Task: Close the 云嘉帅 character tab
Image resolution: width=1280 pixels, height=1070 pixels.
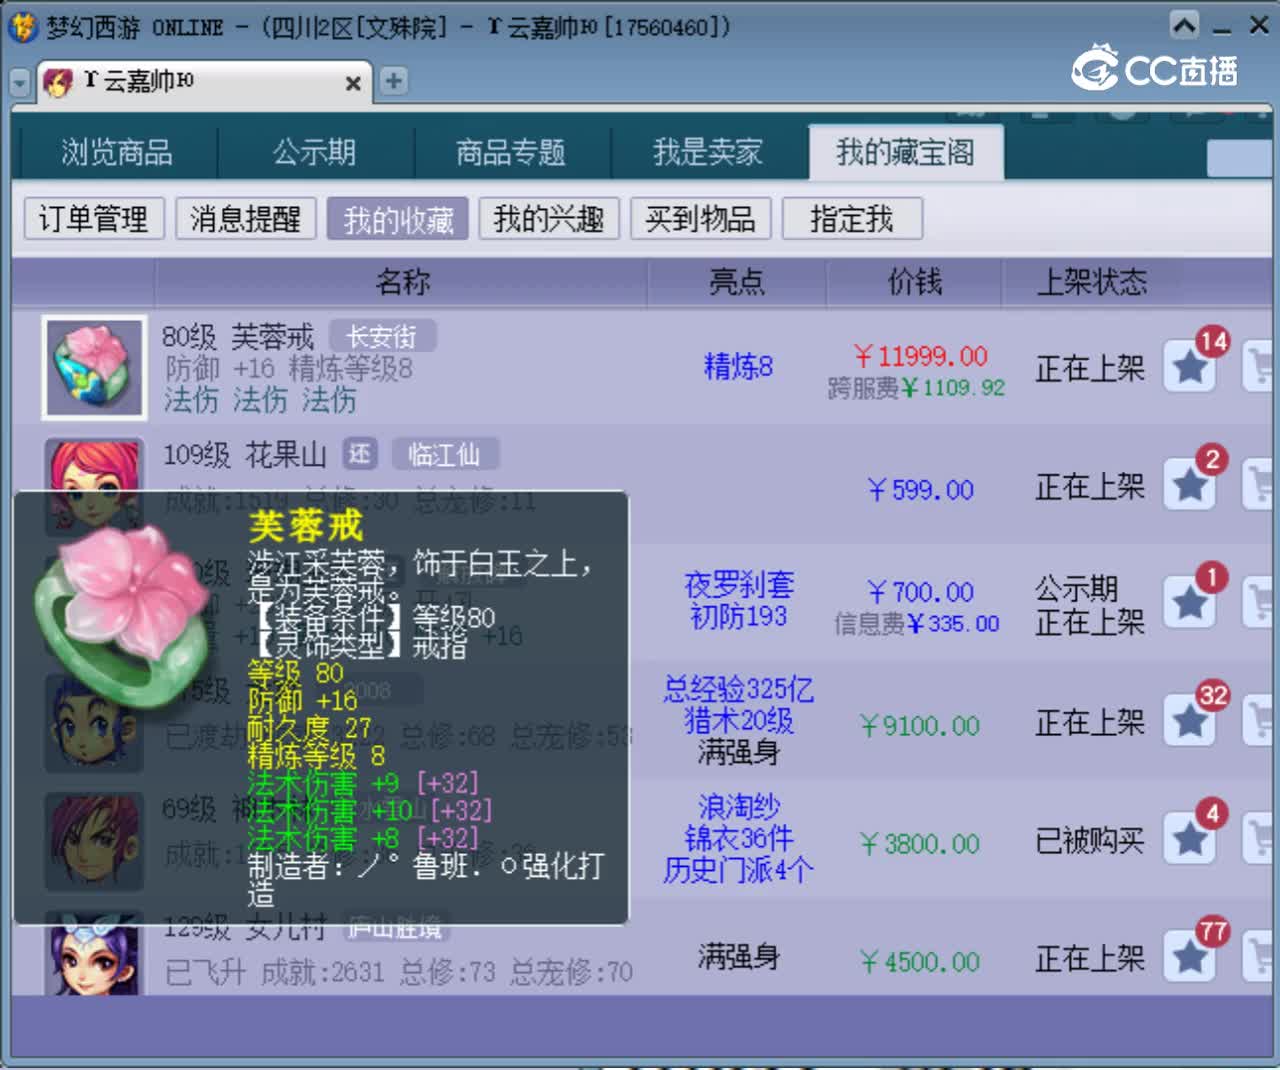Action: pos(352,83)
